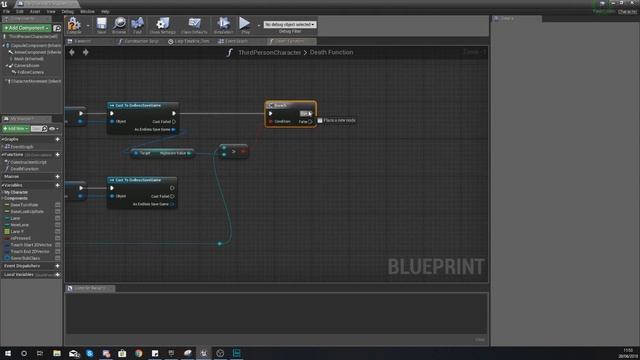Switch to the Construction Script tab
The width and height of the screenshot is (640, 360).
139,41
